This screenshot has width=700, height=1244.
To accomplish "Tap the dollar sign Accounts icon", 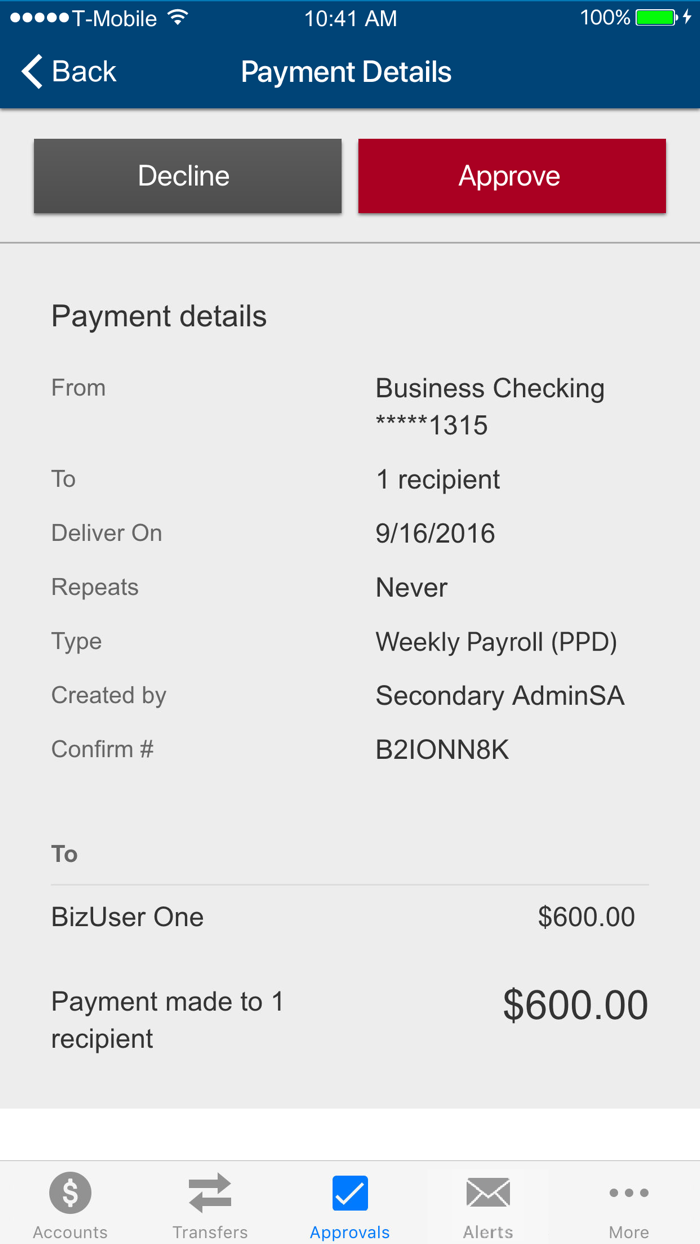I will [x=70, y=1192].
